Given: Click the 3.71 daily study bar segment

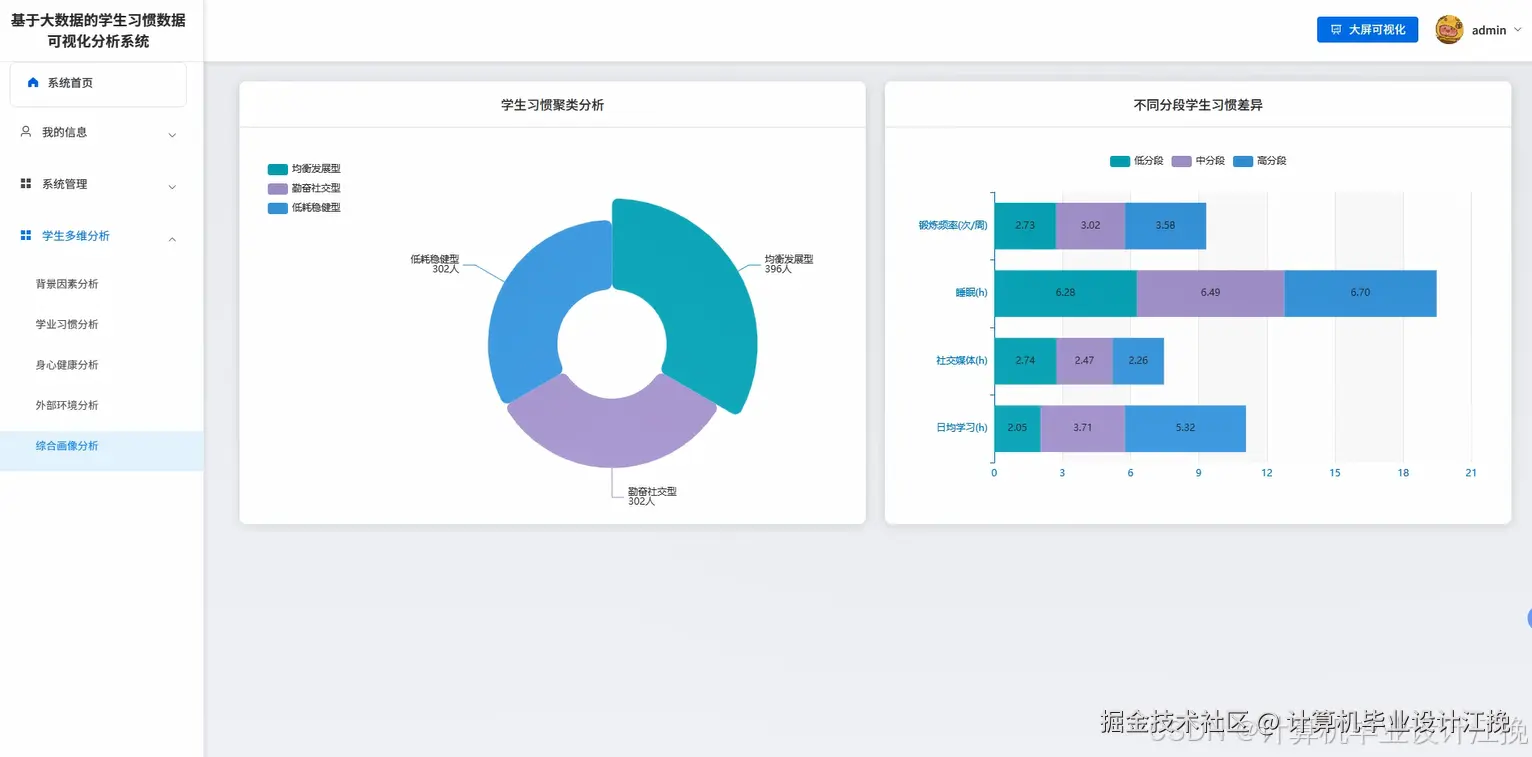Looking at the screenshot, I should (x=1083, y=428).
